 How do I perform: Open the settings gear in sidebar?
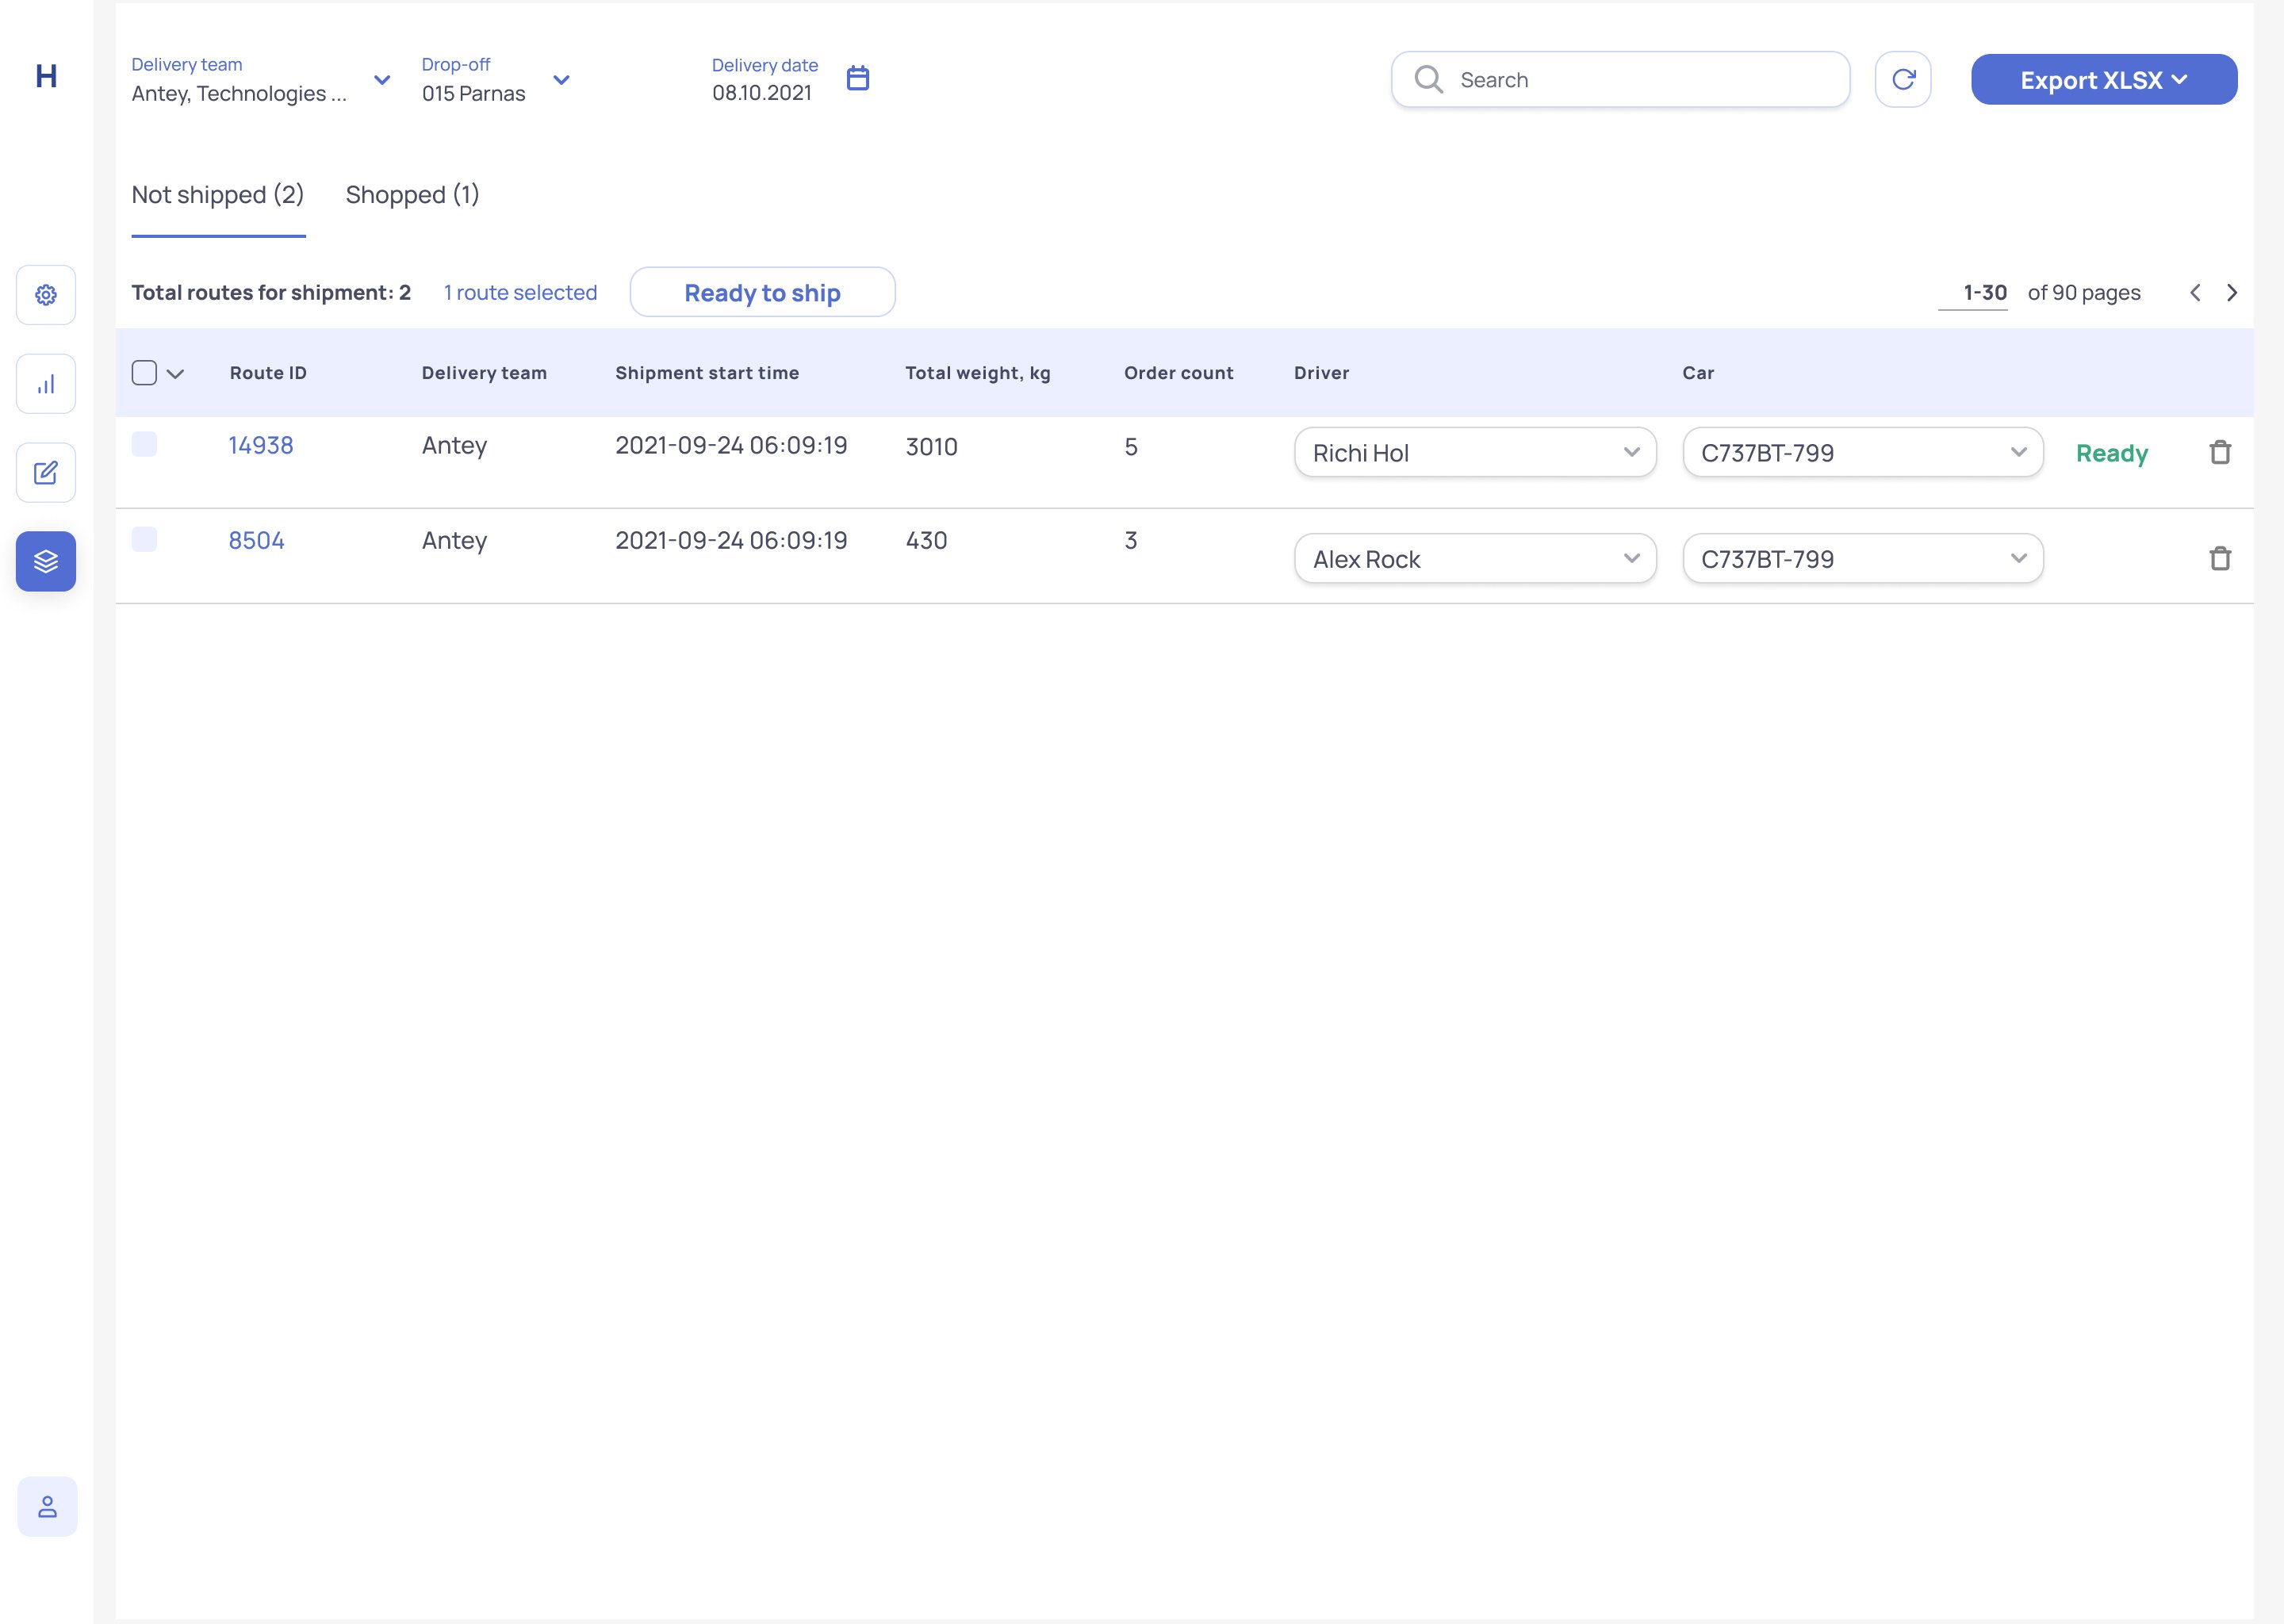pos(46,295)
